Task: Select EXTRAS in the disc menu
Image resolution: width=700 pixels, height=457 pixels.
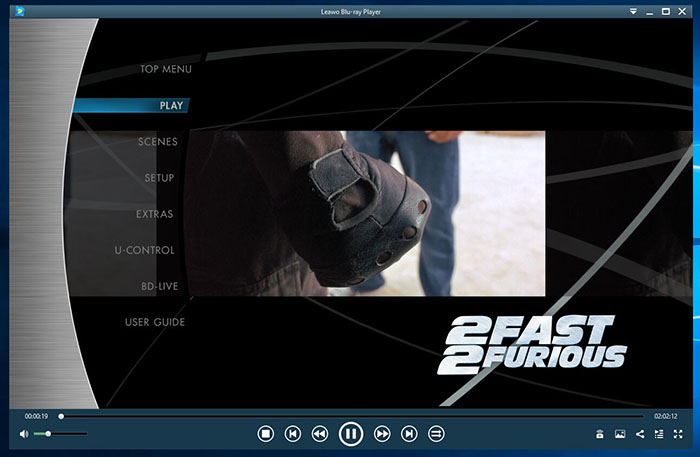Action: coord(154,214)
